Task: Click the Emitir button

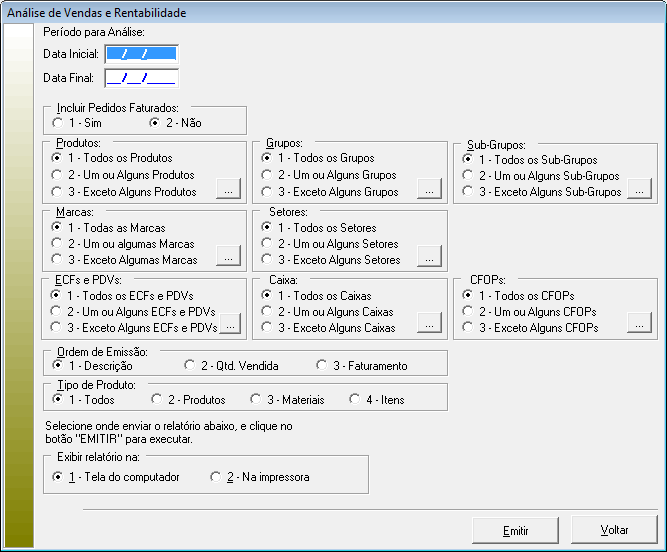Action: [x=515, y=530]
